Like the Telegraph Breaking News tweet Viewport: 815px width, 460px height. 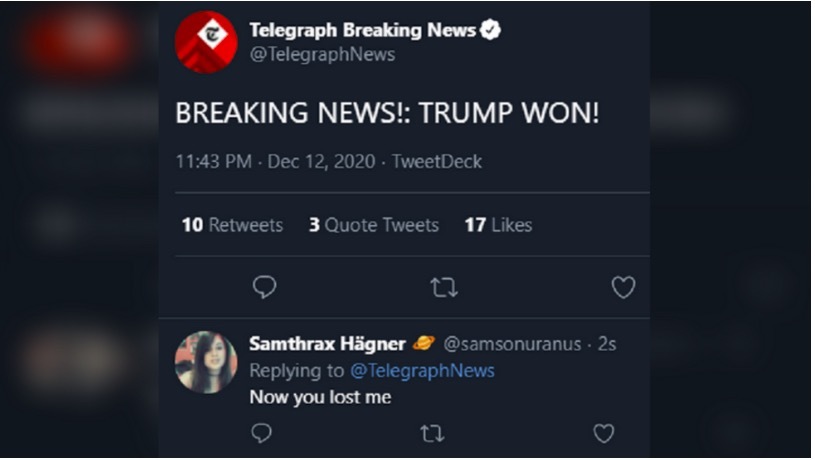click(x=623, y=288)
